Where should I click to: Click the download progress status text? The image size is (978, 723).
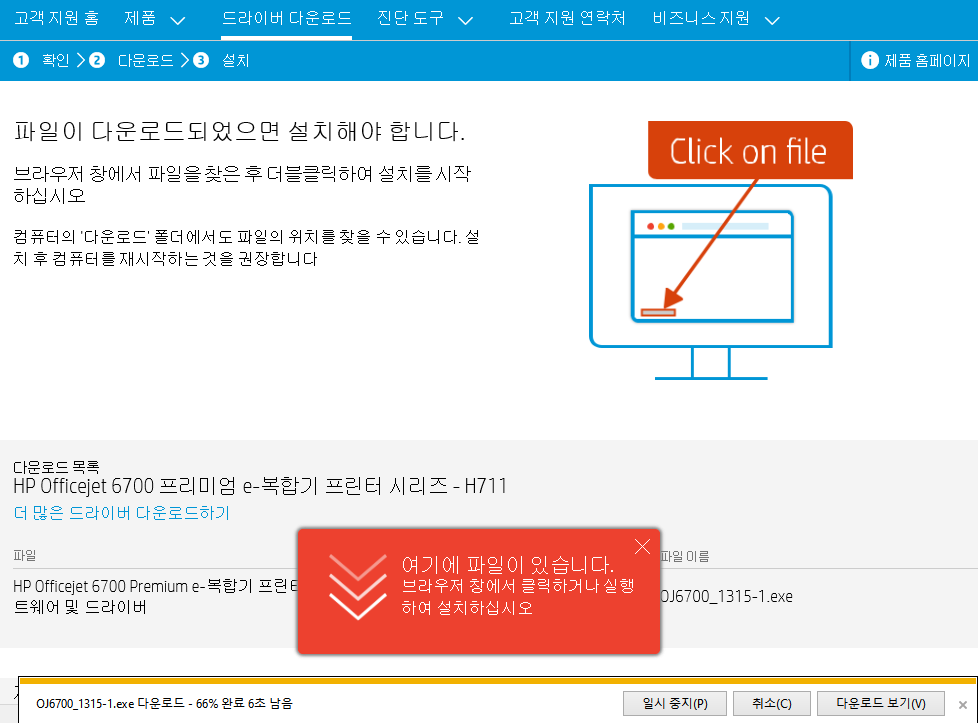pyautogui.click(x=164, y=704)
